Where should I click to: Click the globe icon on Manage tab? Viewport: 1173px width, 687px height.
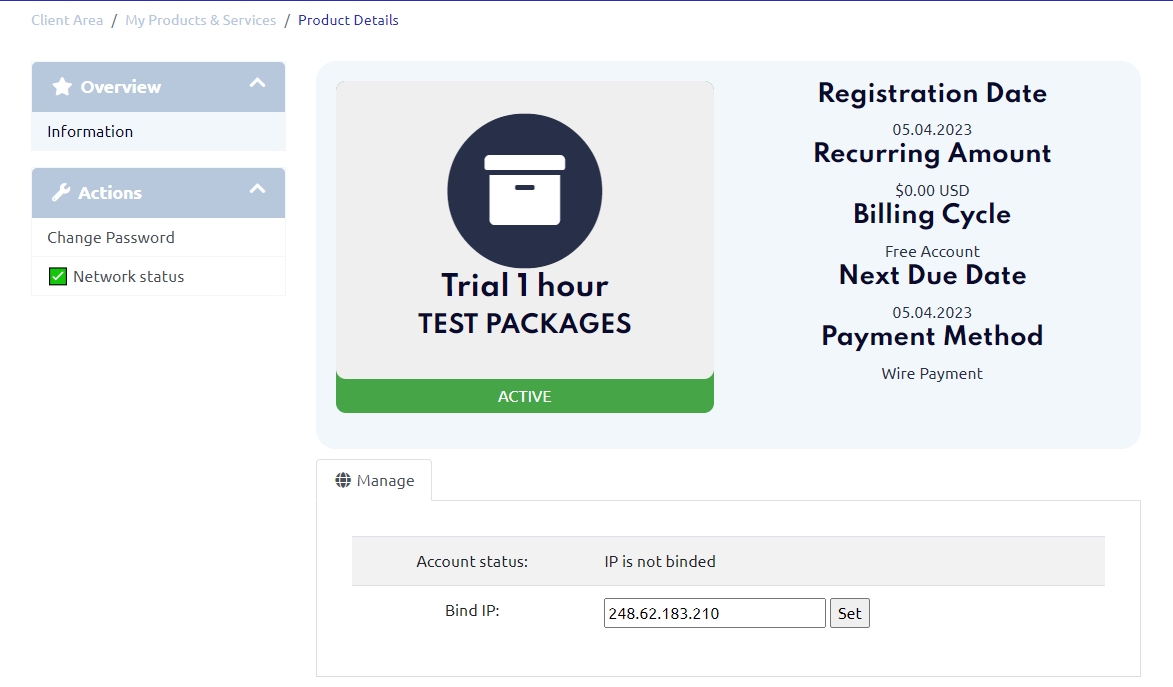click(x=343, y=480)
